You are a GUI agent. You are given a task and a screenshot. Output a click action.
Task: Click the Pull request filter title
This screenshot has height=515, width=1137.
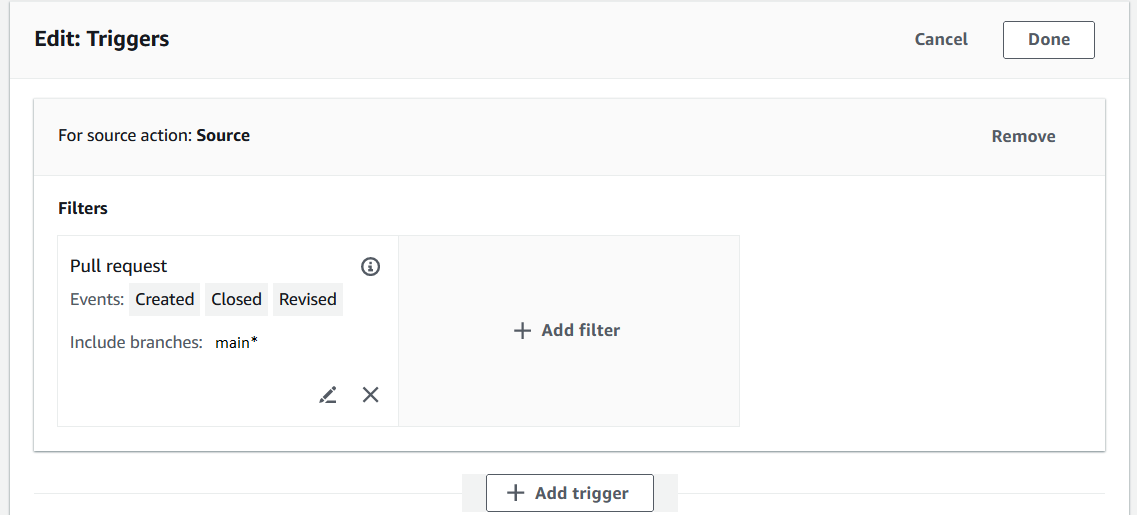tap(118, 266)
